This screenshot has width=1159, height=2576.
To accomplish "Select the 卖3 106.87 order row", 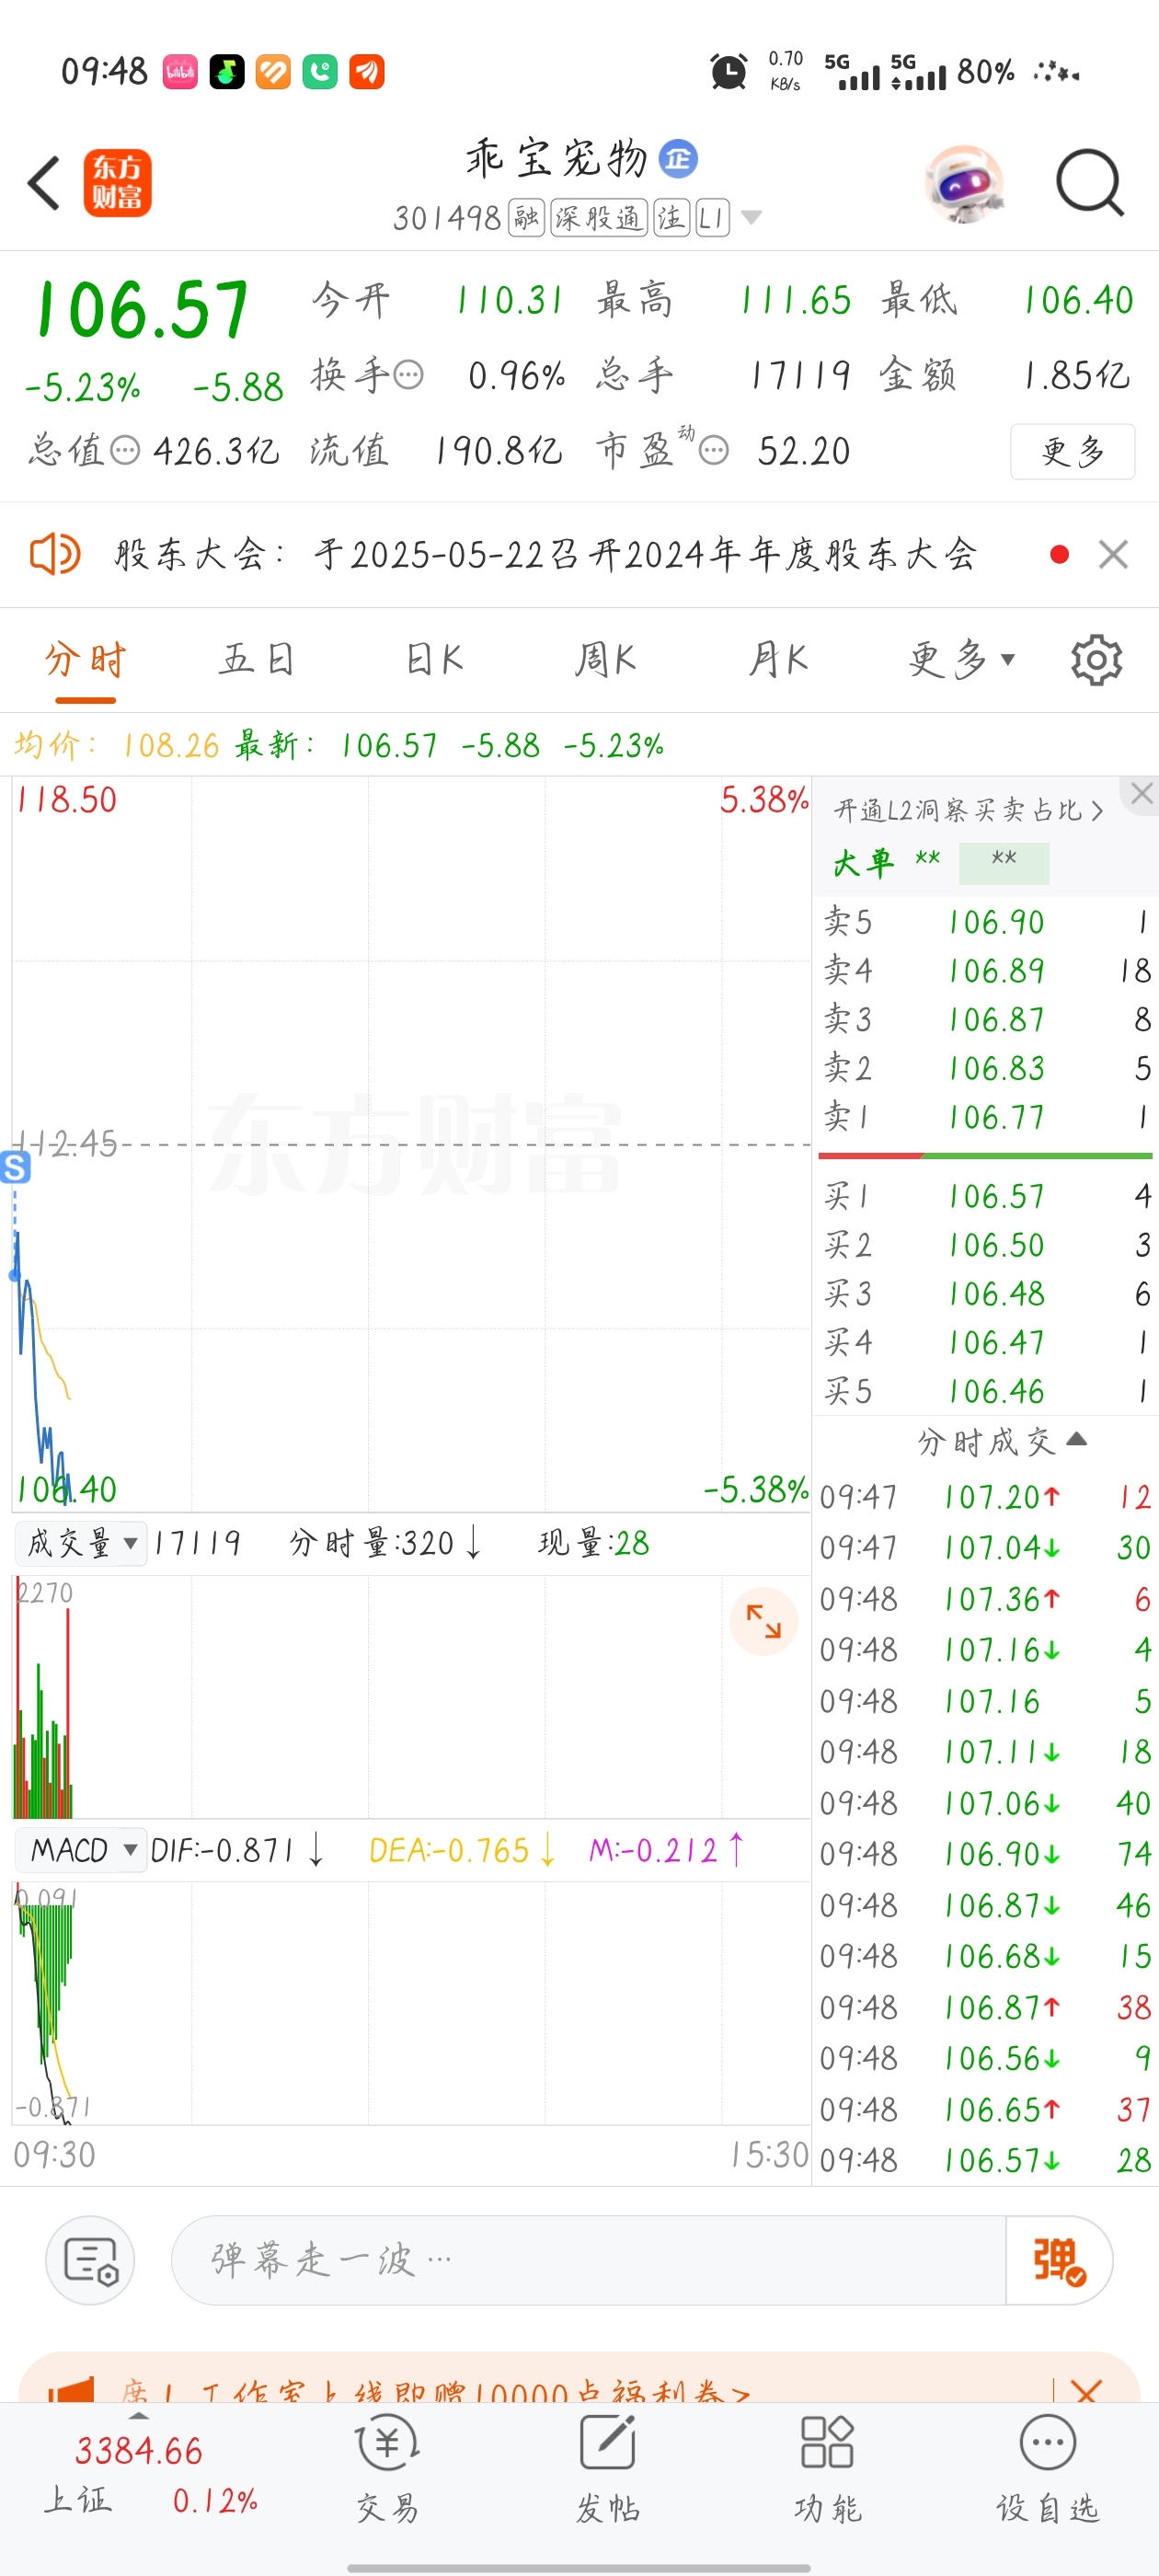I will pyautogui.click(x=986, y=1020).
